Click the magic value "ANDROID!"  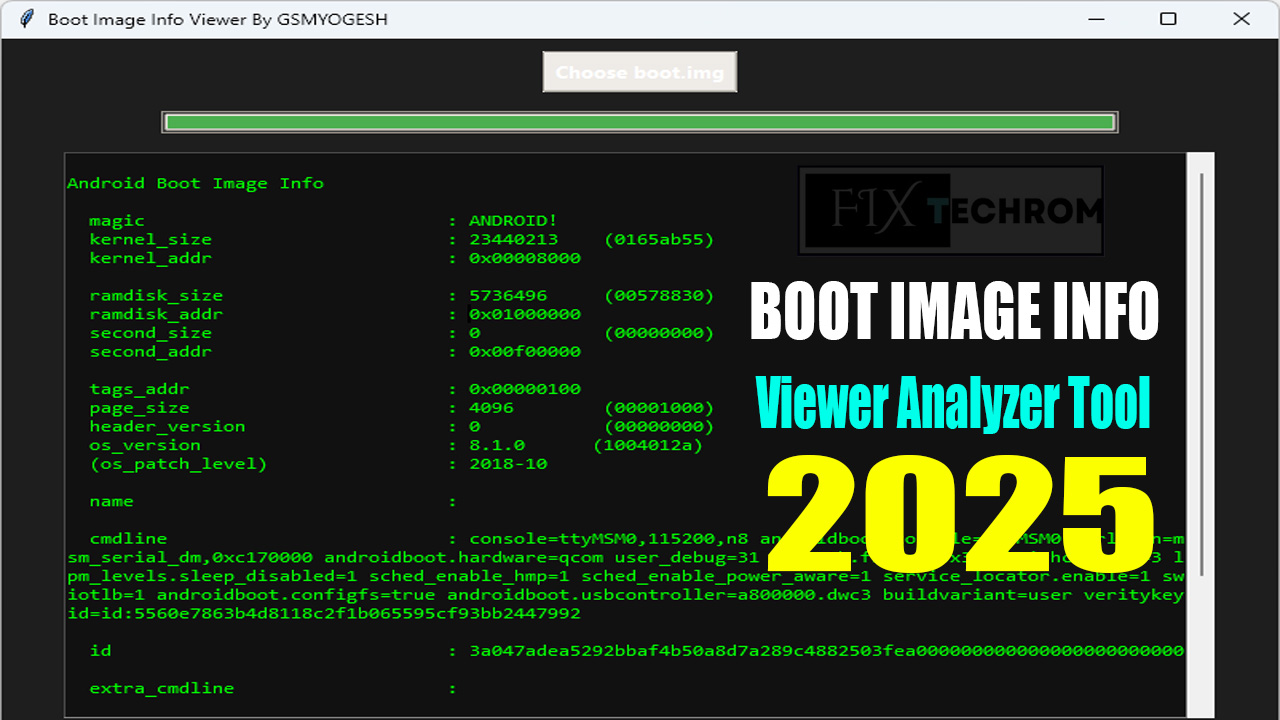point(514,221)
